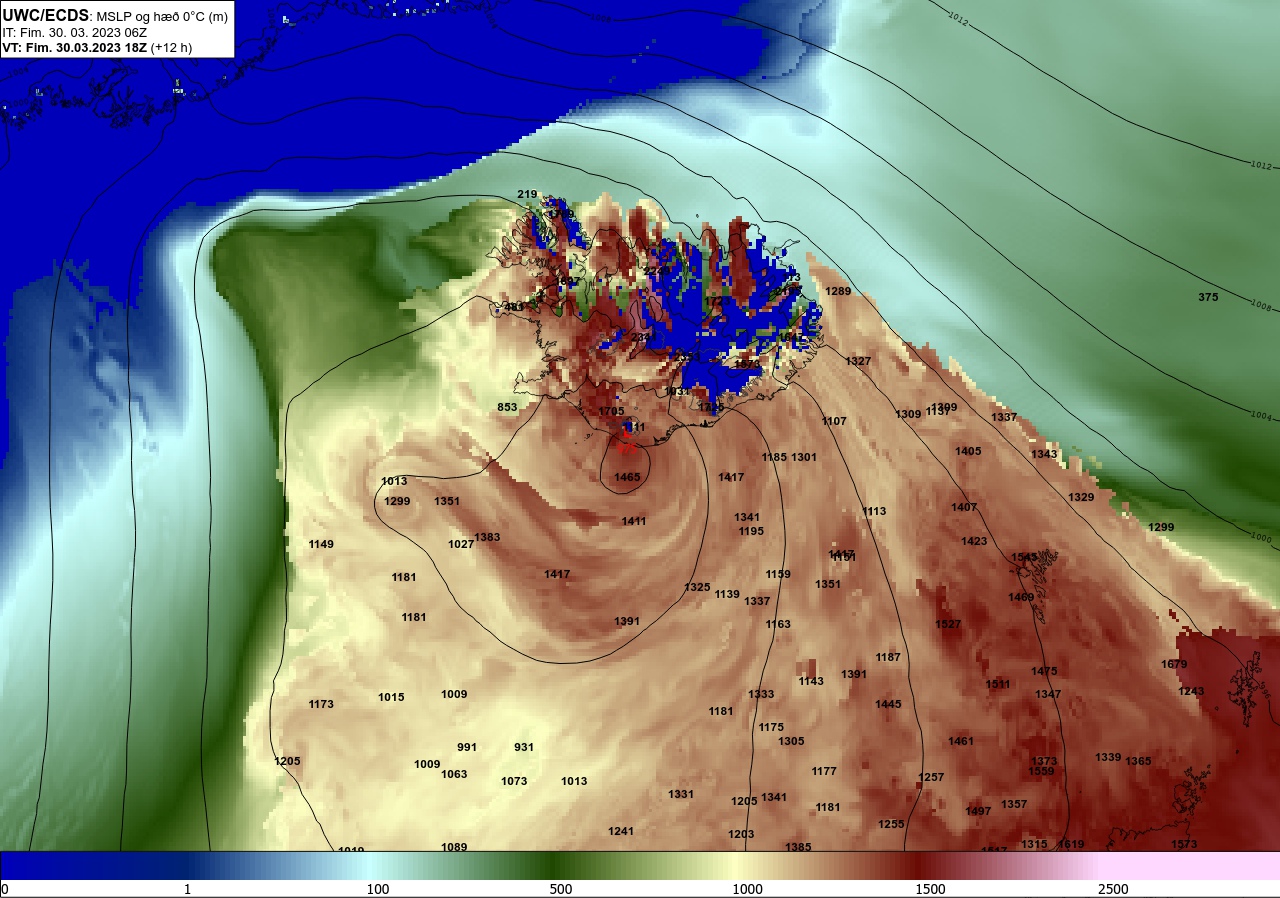The image size is (1280, 898).
Task: Click the 1407 height value
Action: pos(964,507)
